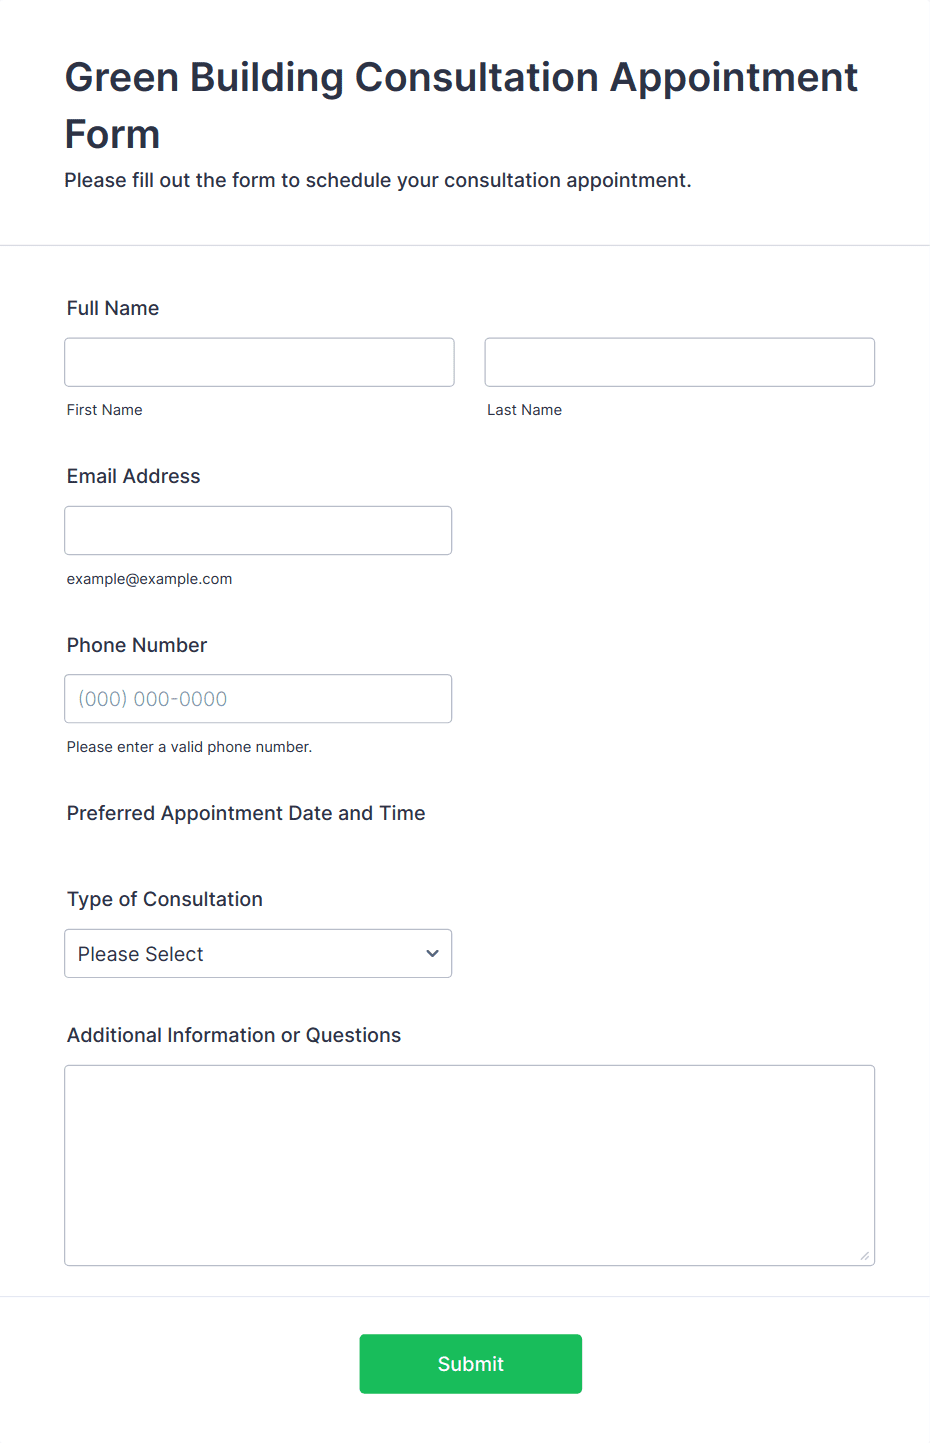Screen dimensions: 930x1443
Task: Click the Full Name label
Action: click(113, 308)
